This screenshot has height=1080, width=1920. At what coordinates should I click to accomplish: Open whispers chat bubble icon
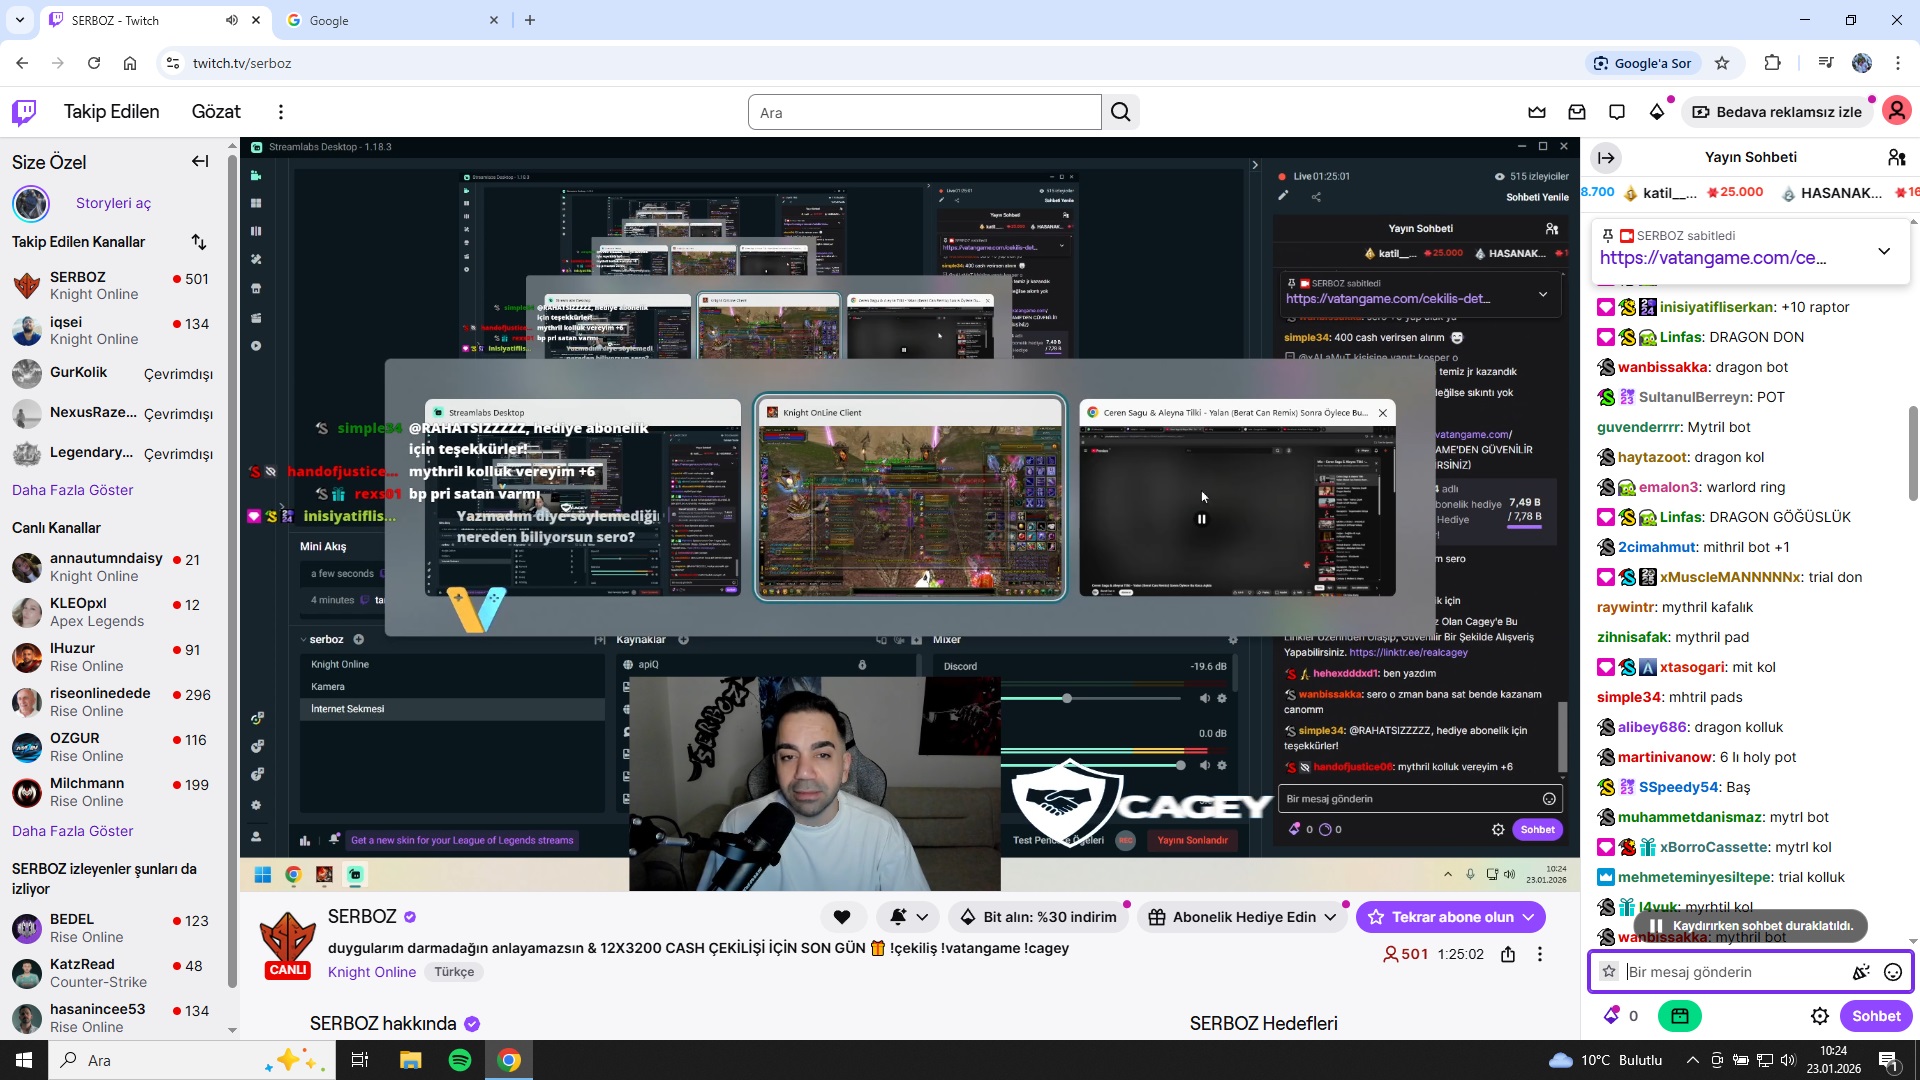[1617, 112]
